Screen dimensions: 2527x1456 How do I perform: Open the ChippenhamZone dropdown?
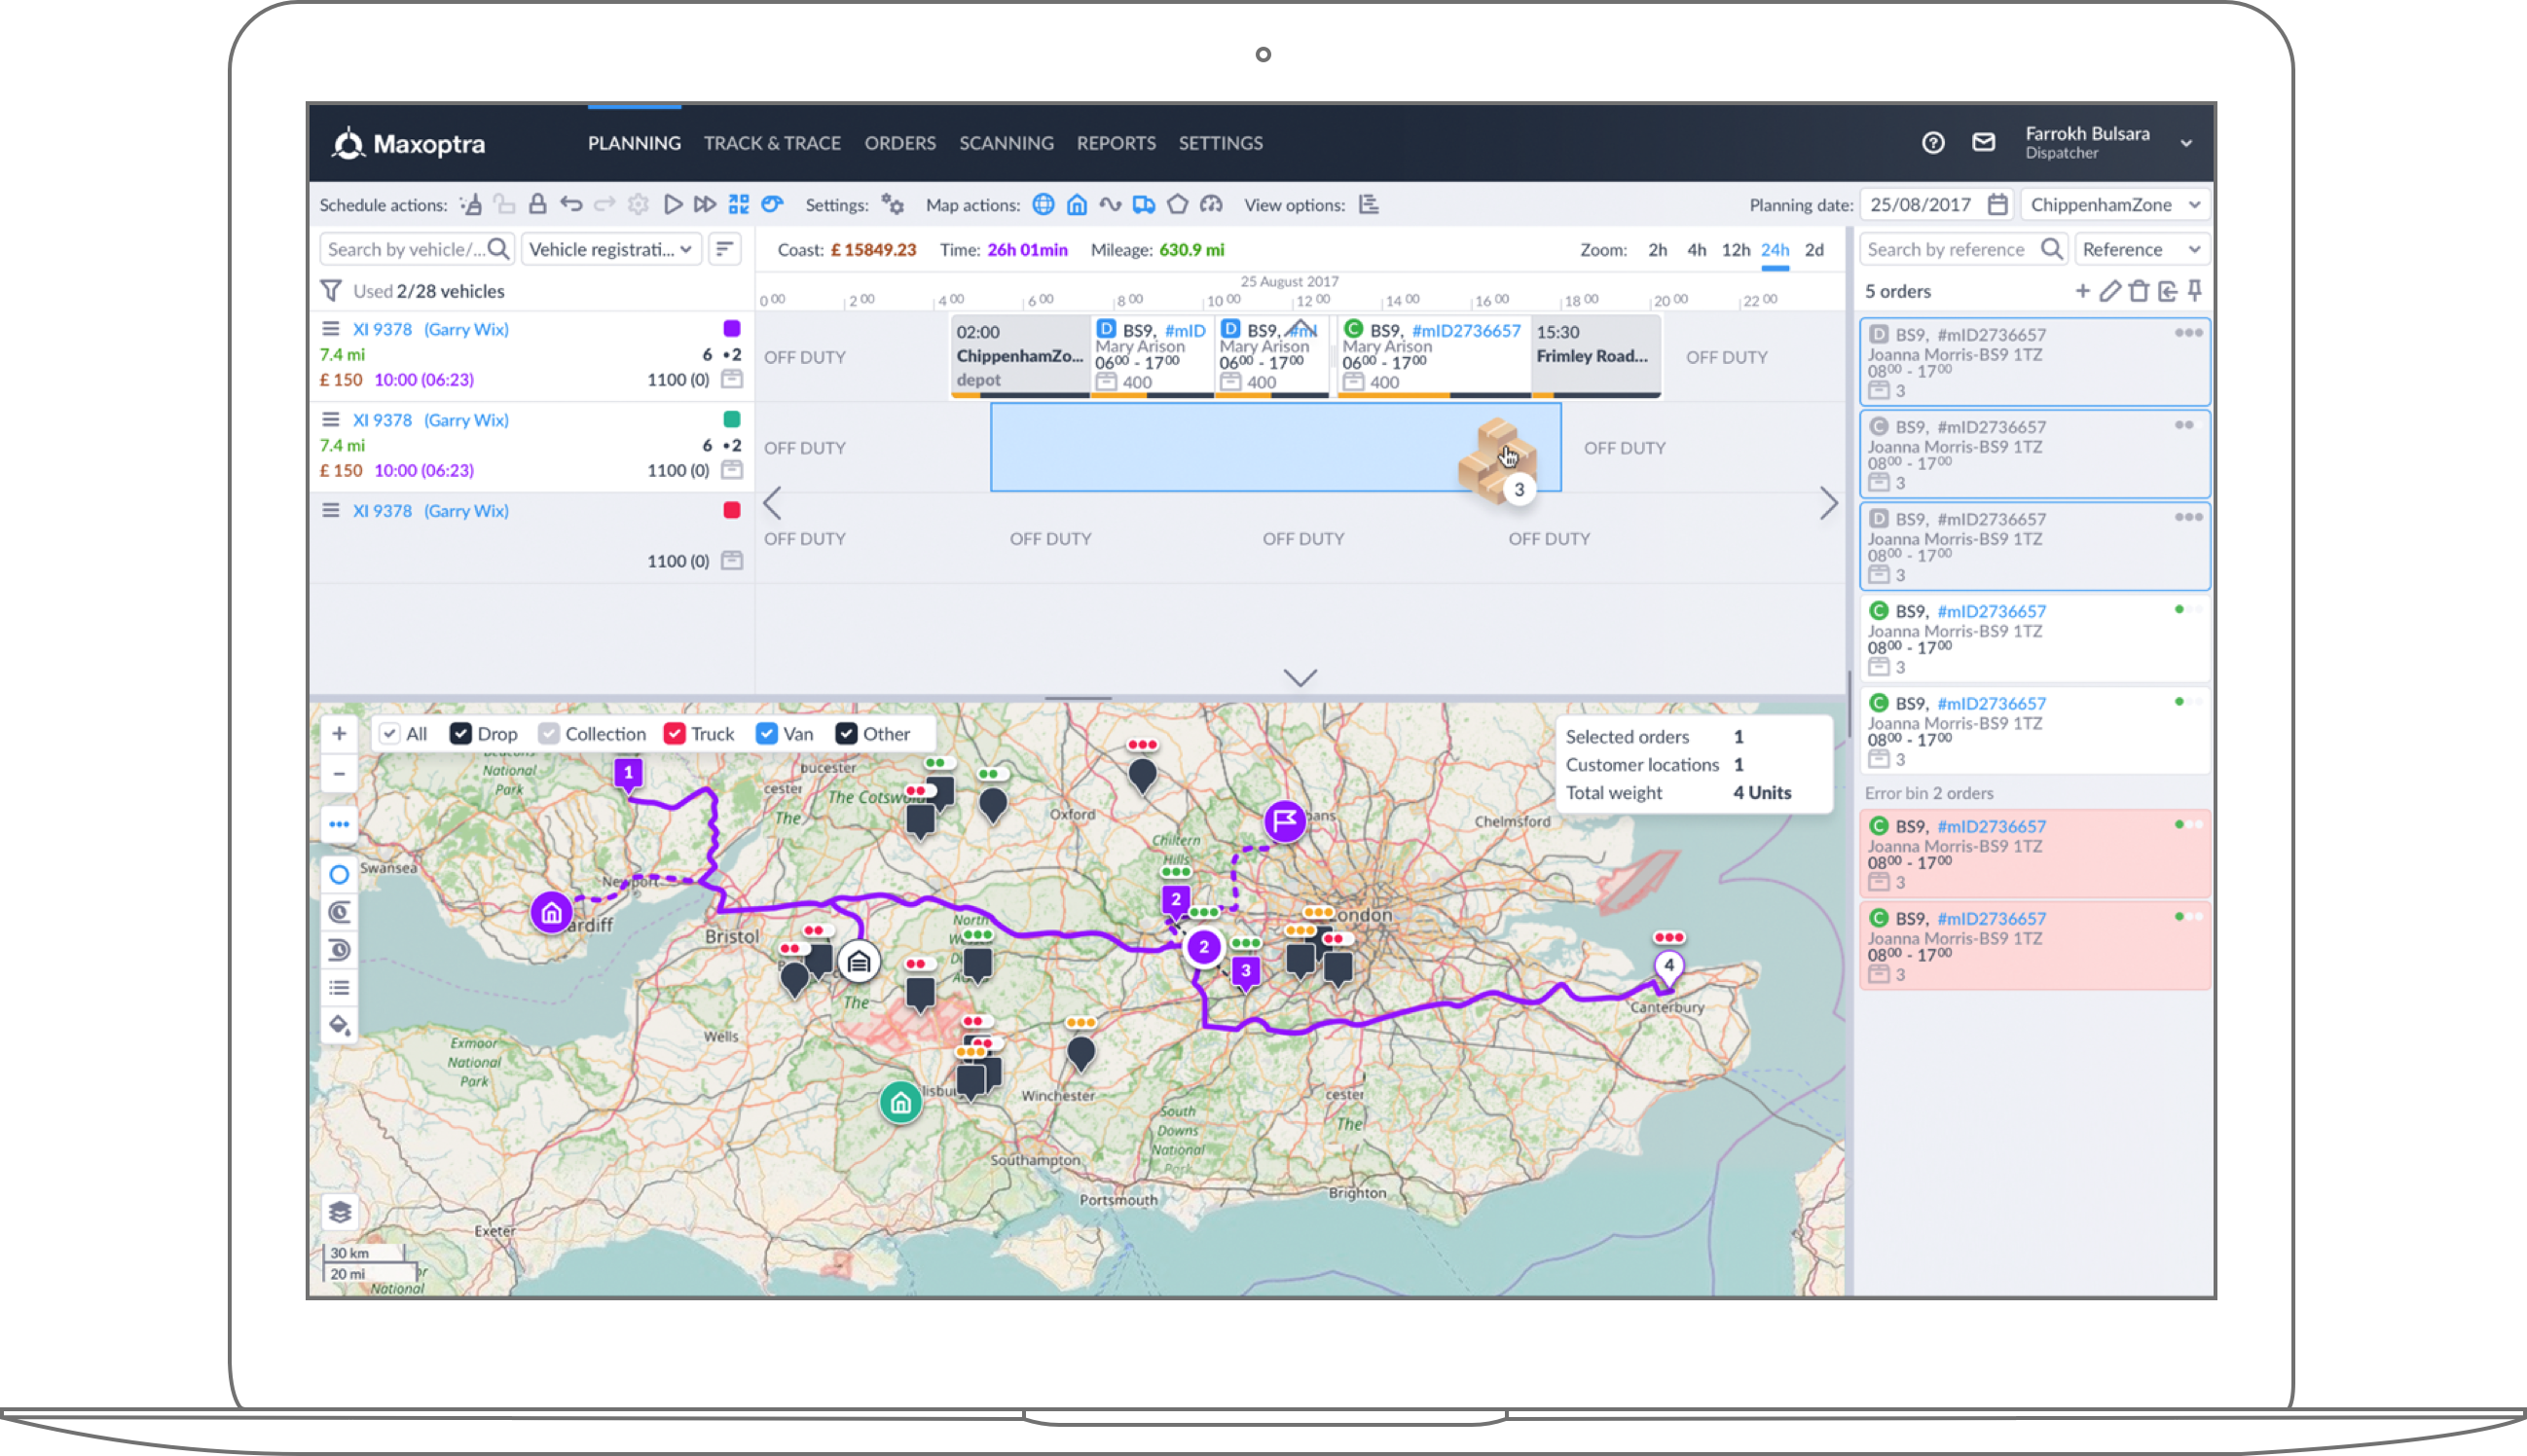click(2115, 204)
